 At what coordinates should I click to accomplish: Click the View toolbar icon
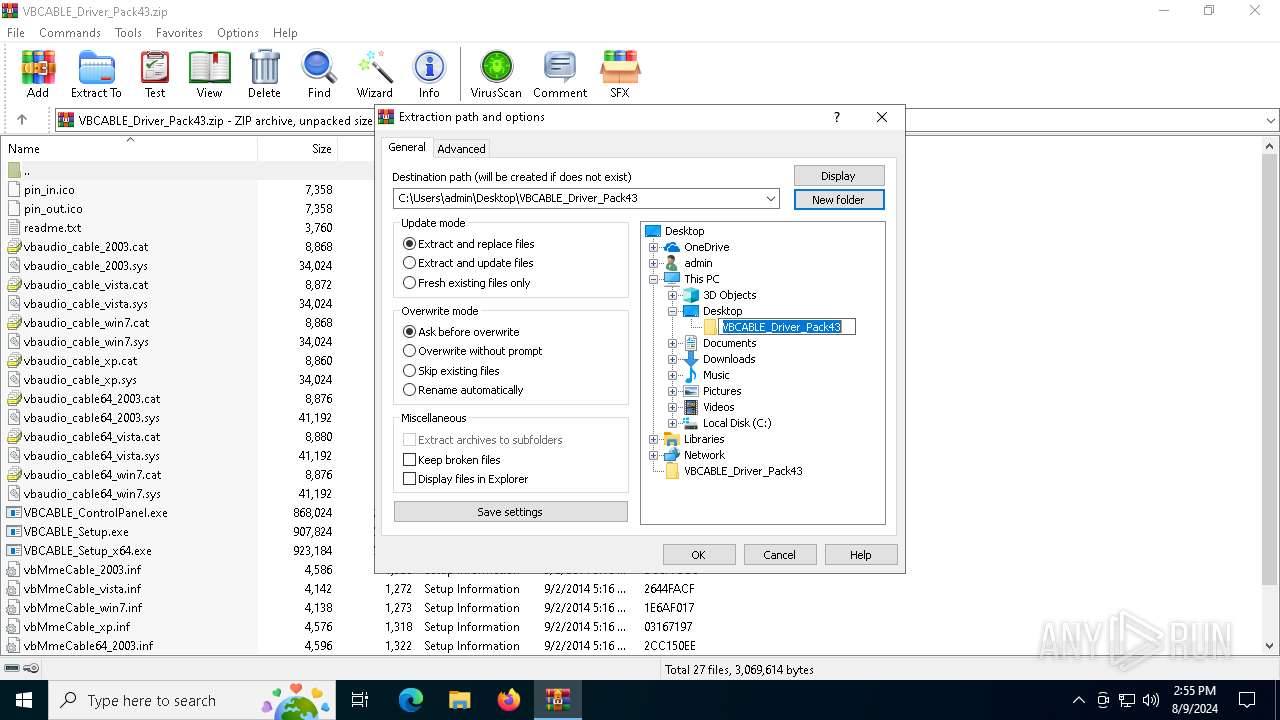coord(209,74)
